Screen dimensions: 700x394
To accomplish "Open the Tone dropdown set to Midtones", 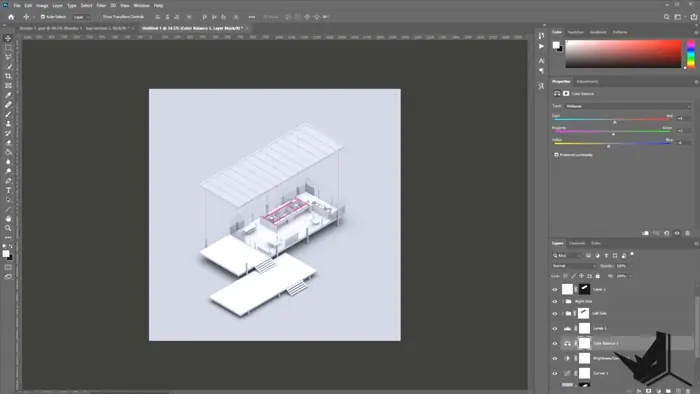I will coord(628,106).
